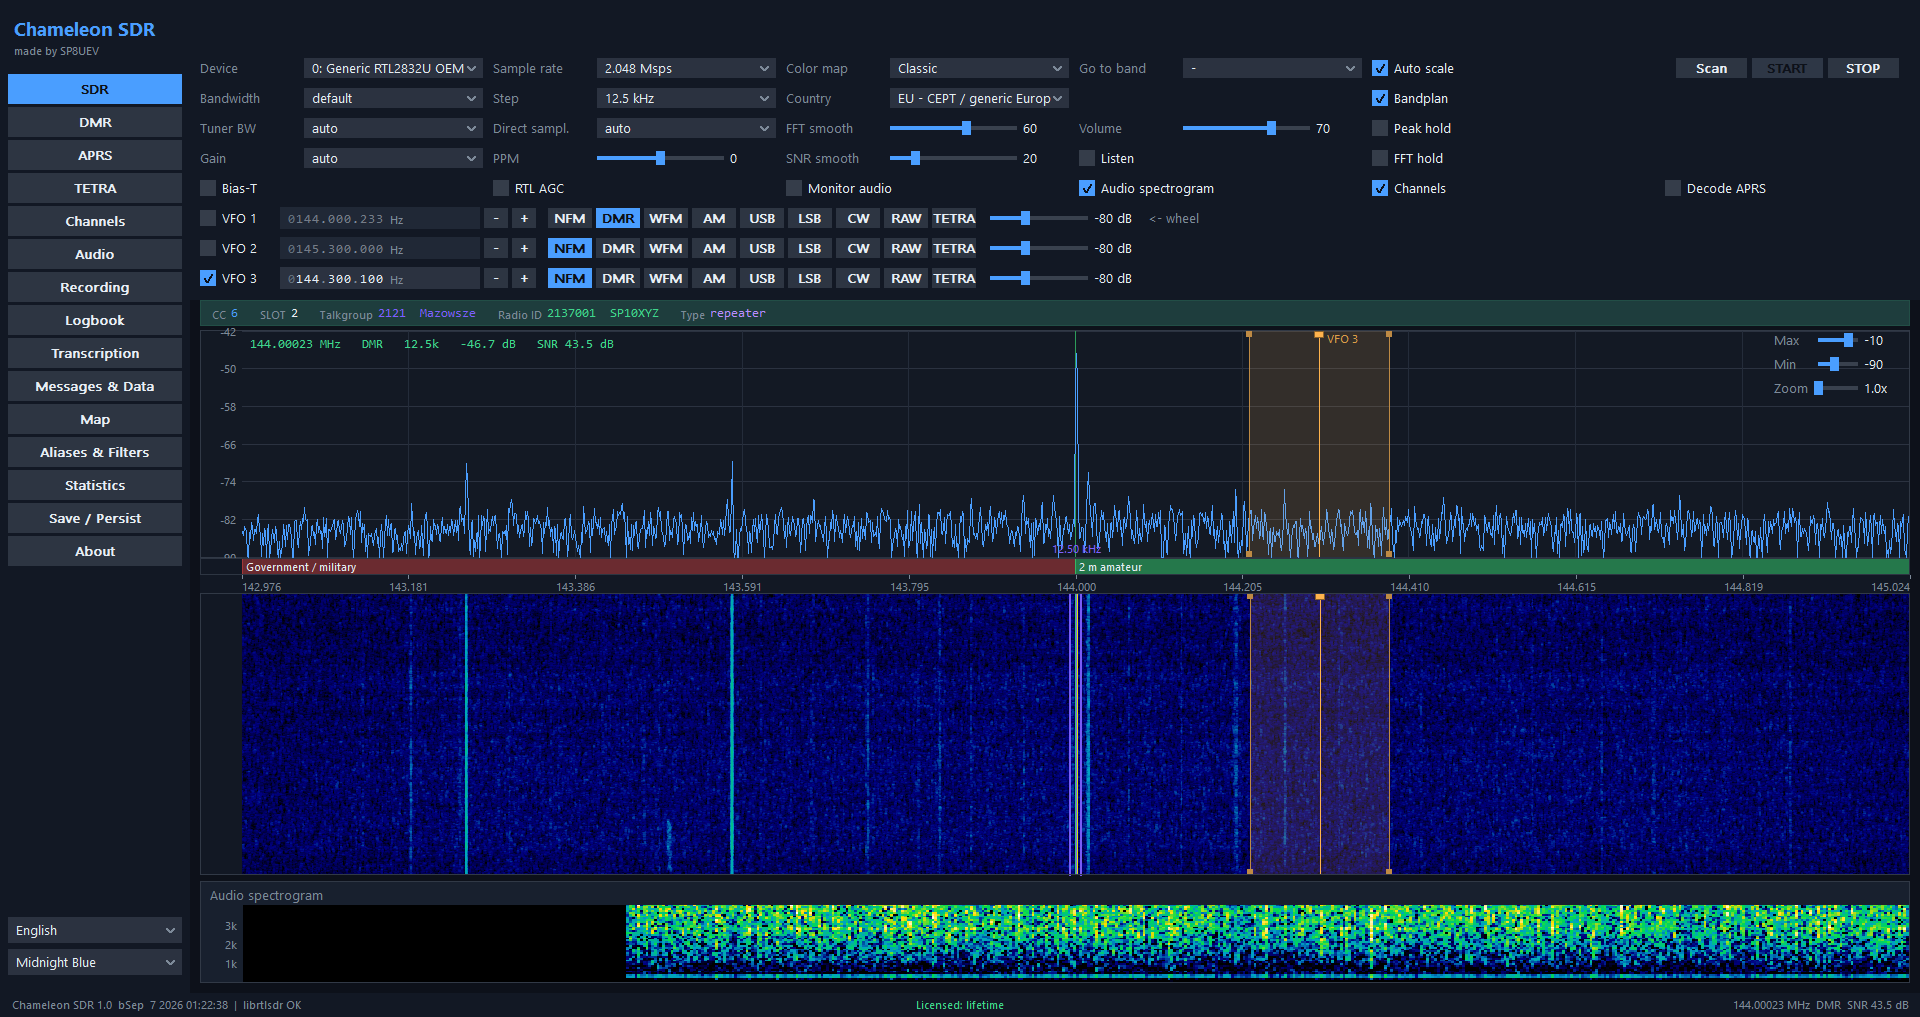Click the VFO 1 frequency field

pos(380,218)
